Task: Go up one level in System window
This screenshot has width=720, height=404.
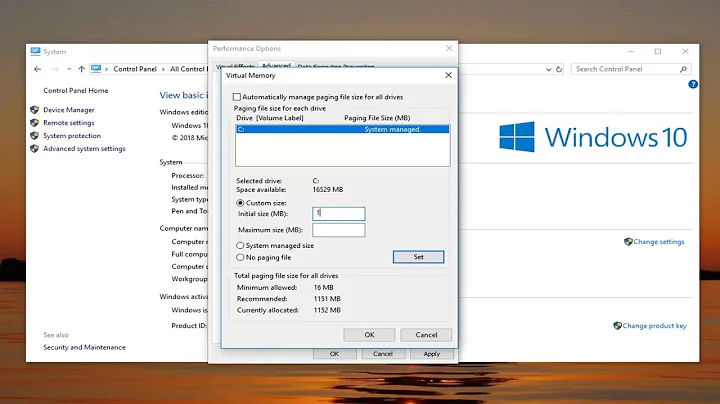Action: click(x=81, y=69)
